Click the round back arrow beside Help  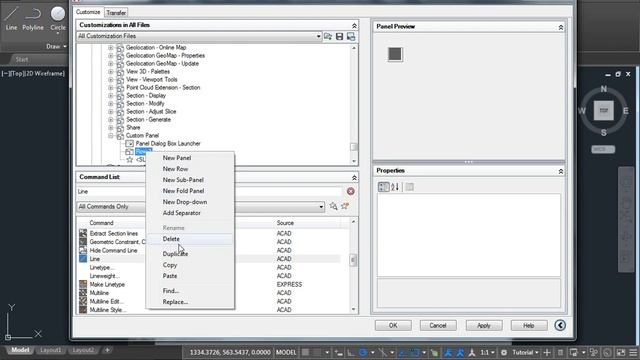[x=560, y=325]
